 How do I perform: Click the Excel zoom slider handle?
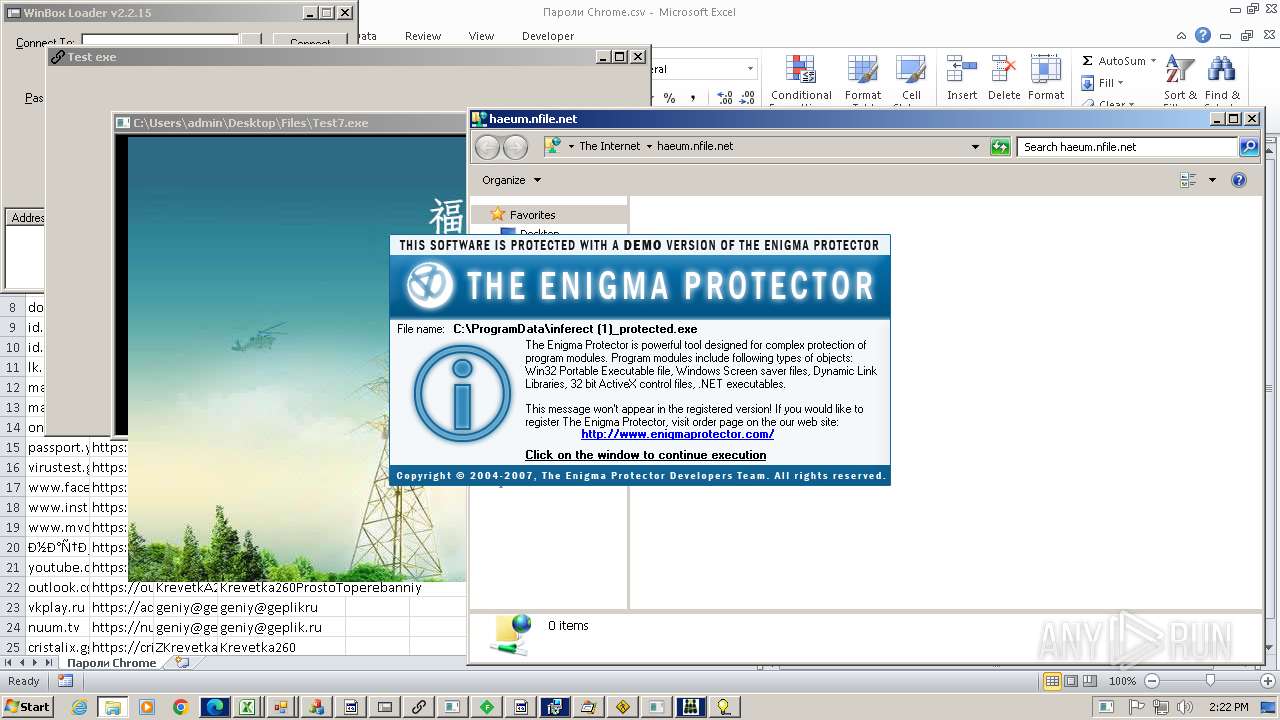click(1210, 681)
